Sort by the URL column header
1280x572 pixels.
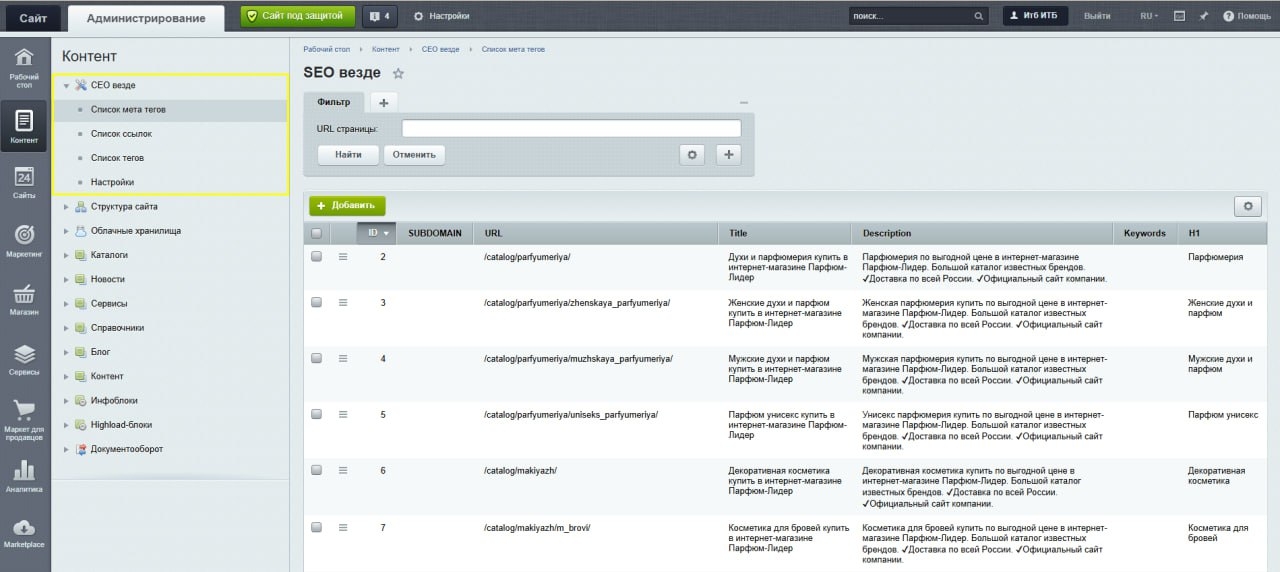596,233
